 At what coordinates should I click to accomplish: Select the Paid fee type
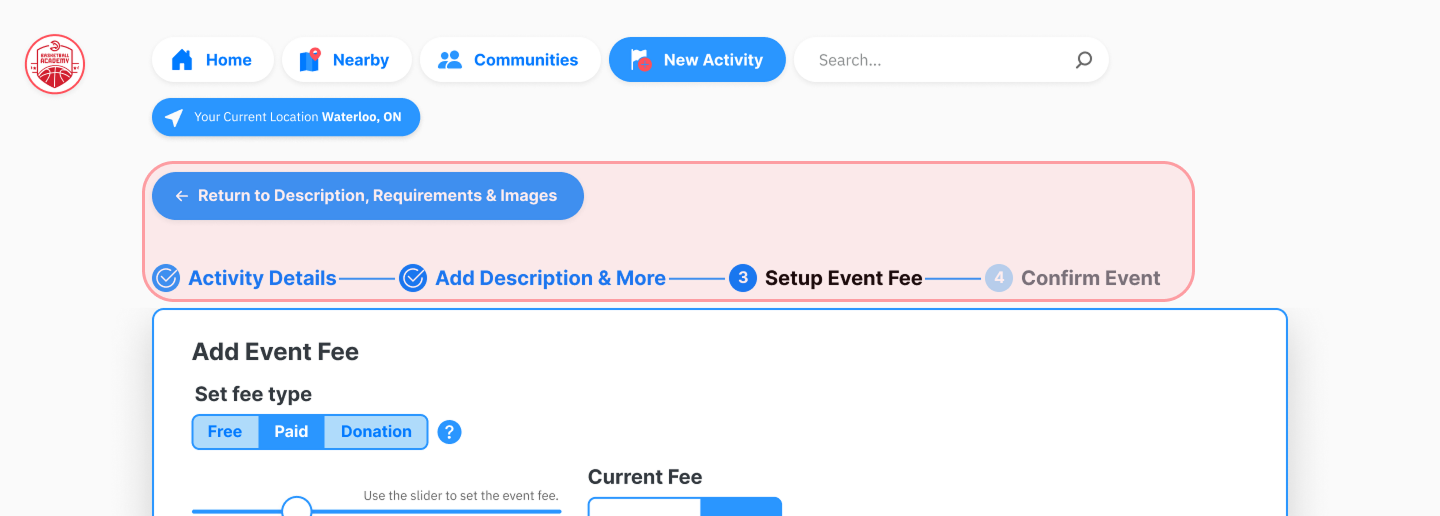click(291, 432)
